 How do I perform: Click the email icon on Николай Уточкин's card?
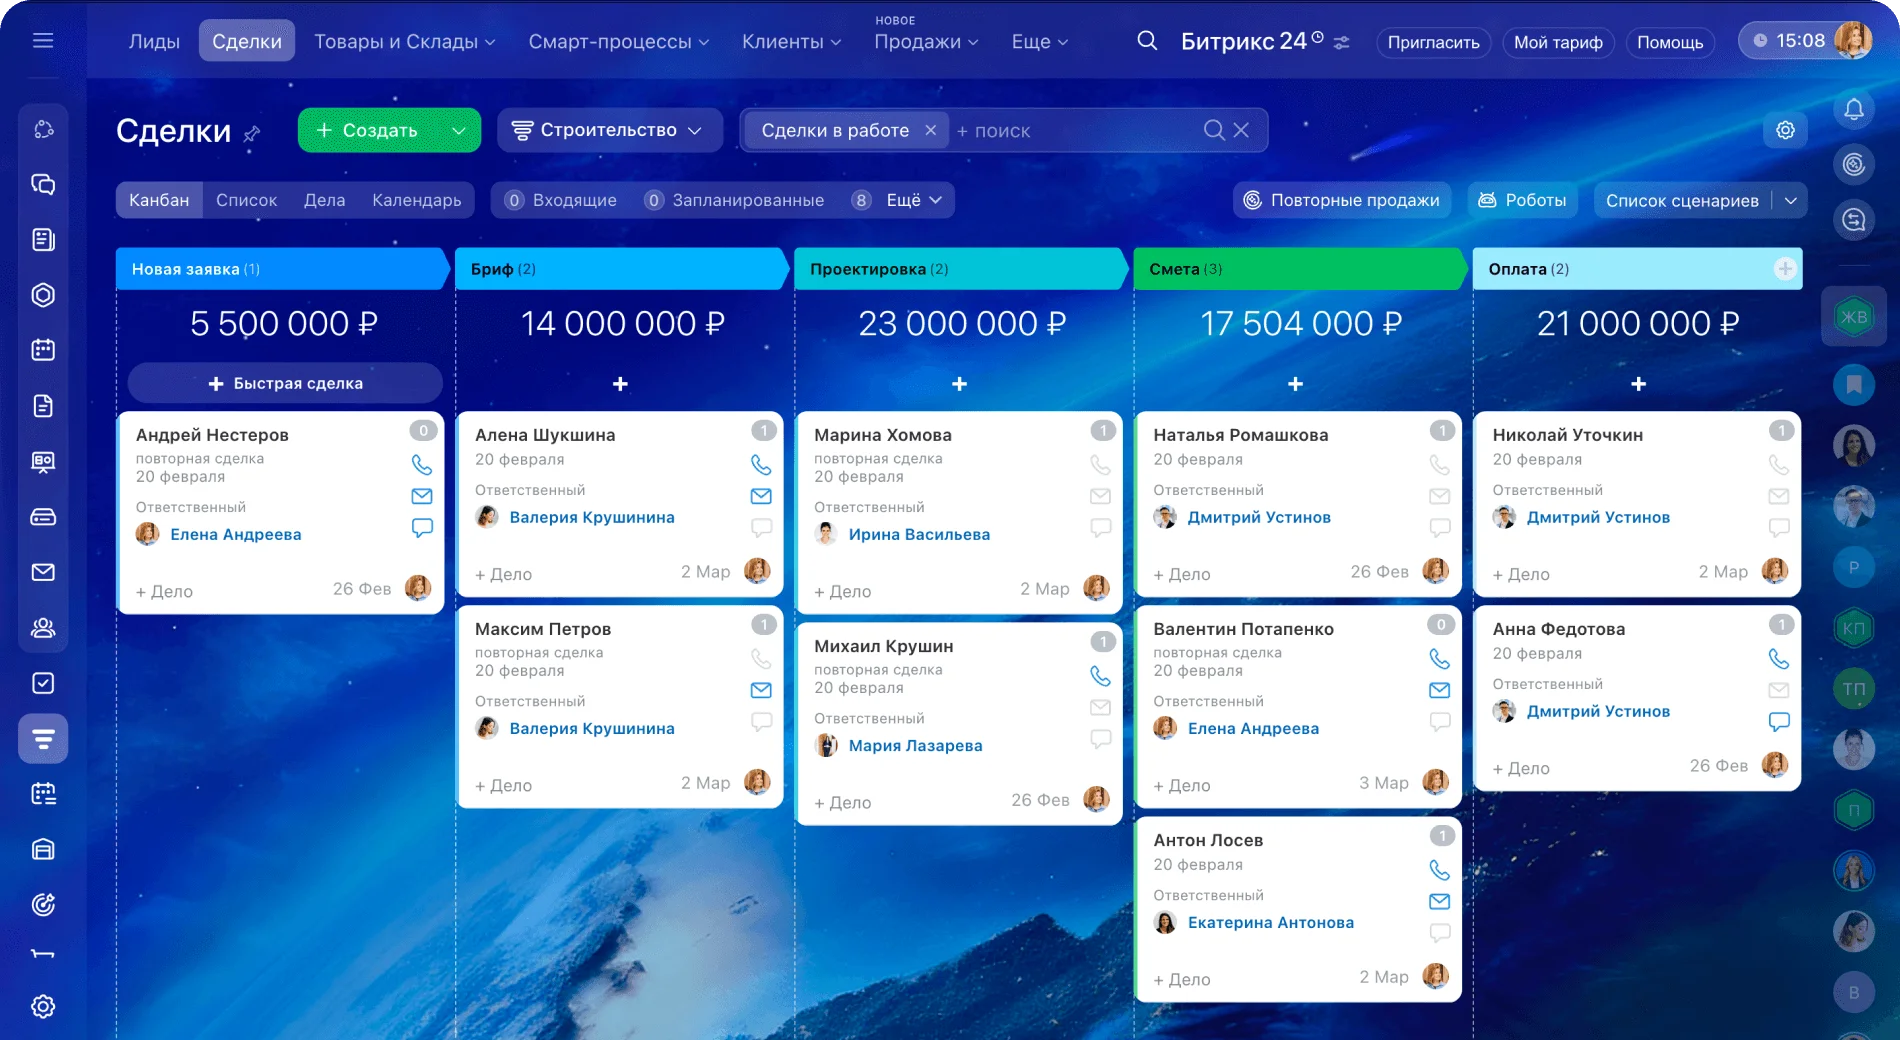pyautogui.click(x=1778, y=494)
